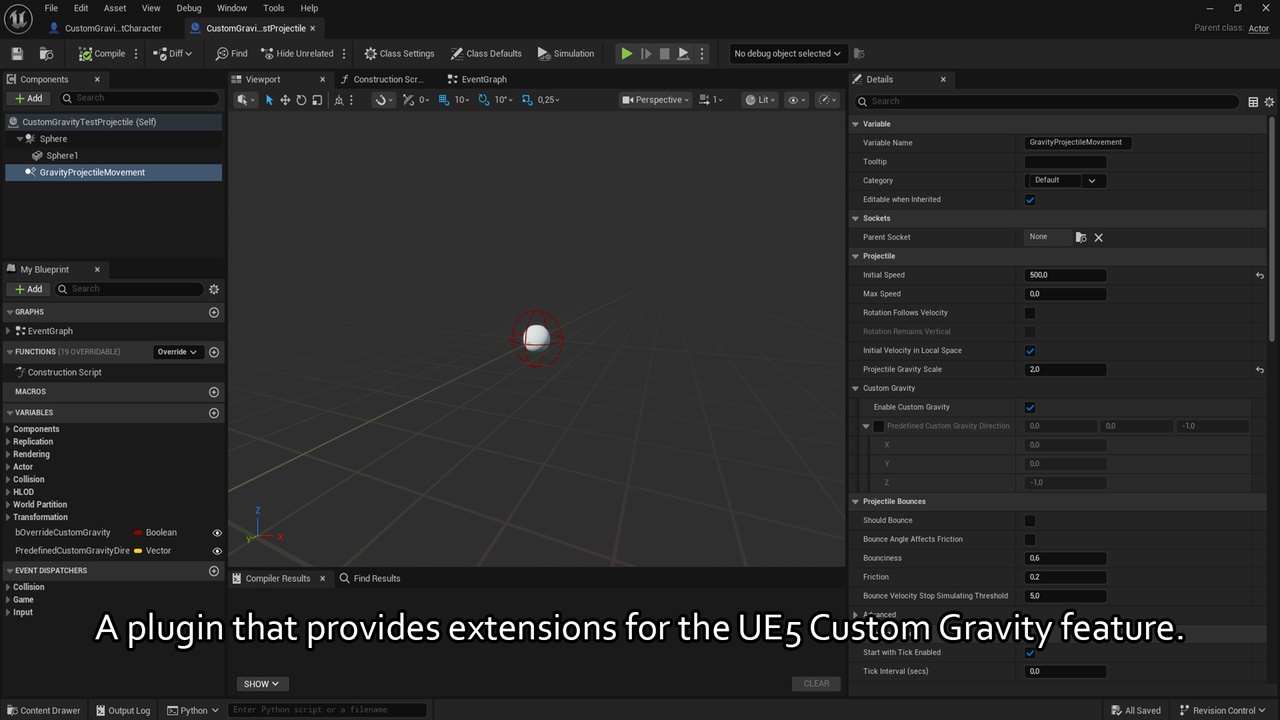The image size is (1280, 720).
Task: Open the Asset menu
Action: (x=115, y=8)
